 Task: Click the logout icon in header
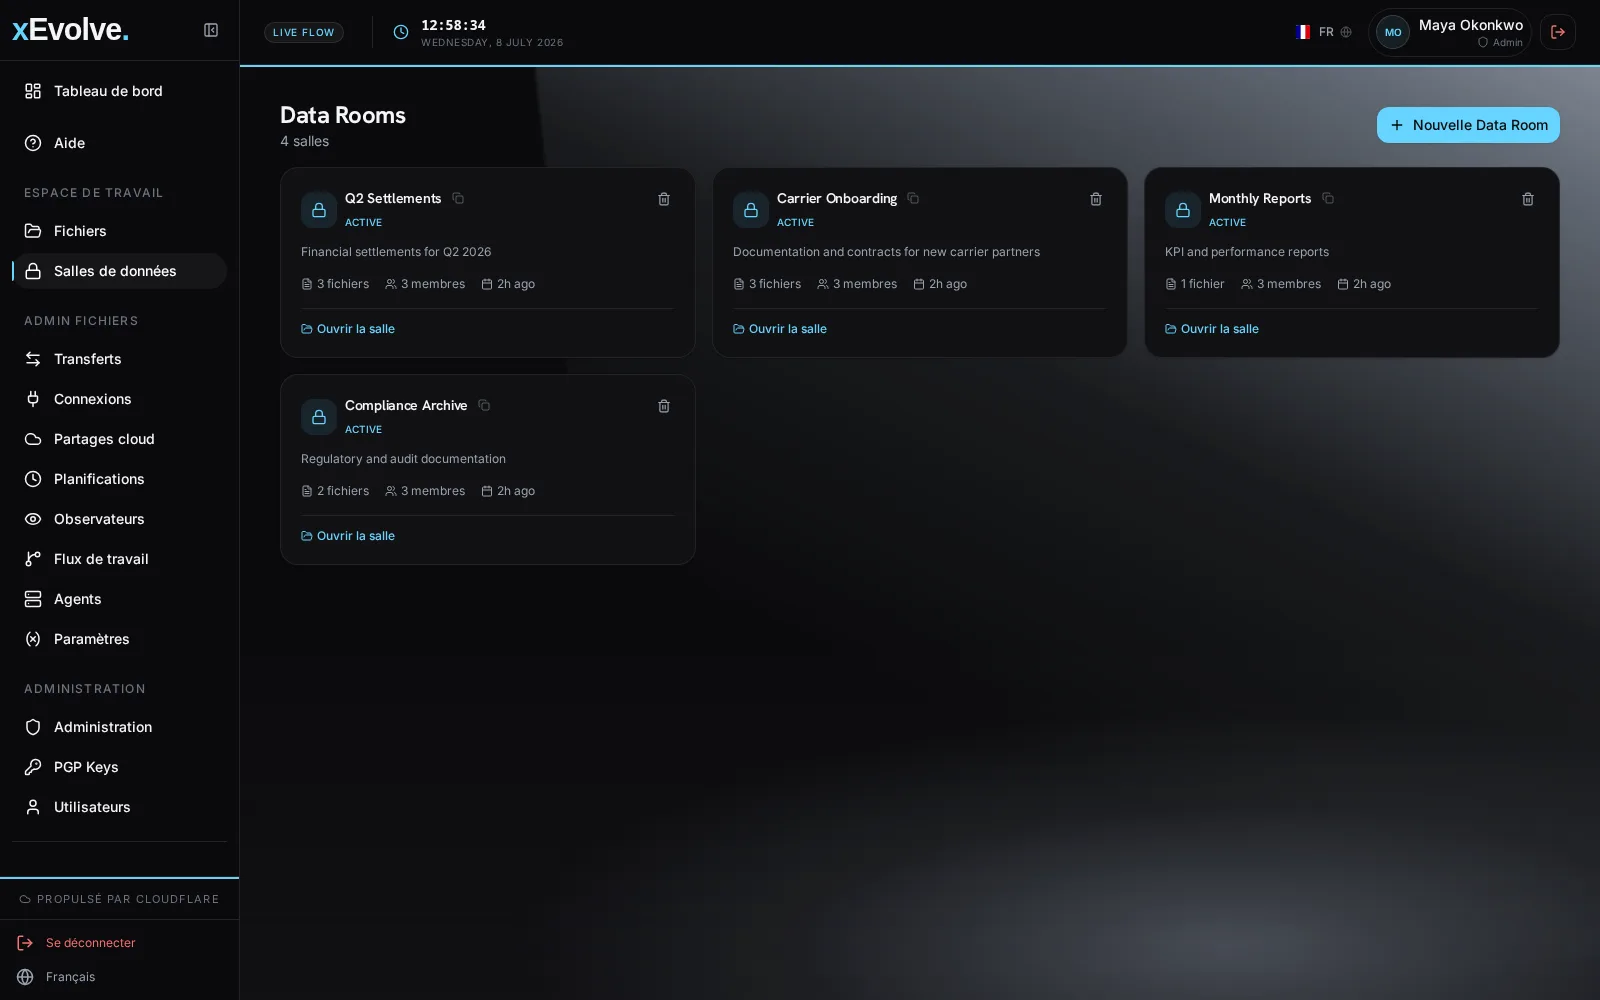[1558, 32]
